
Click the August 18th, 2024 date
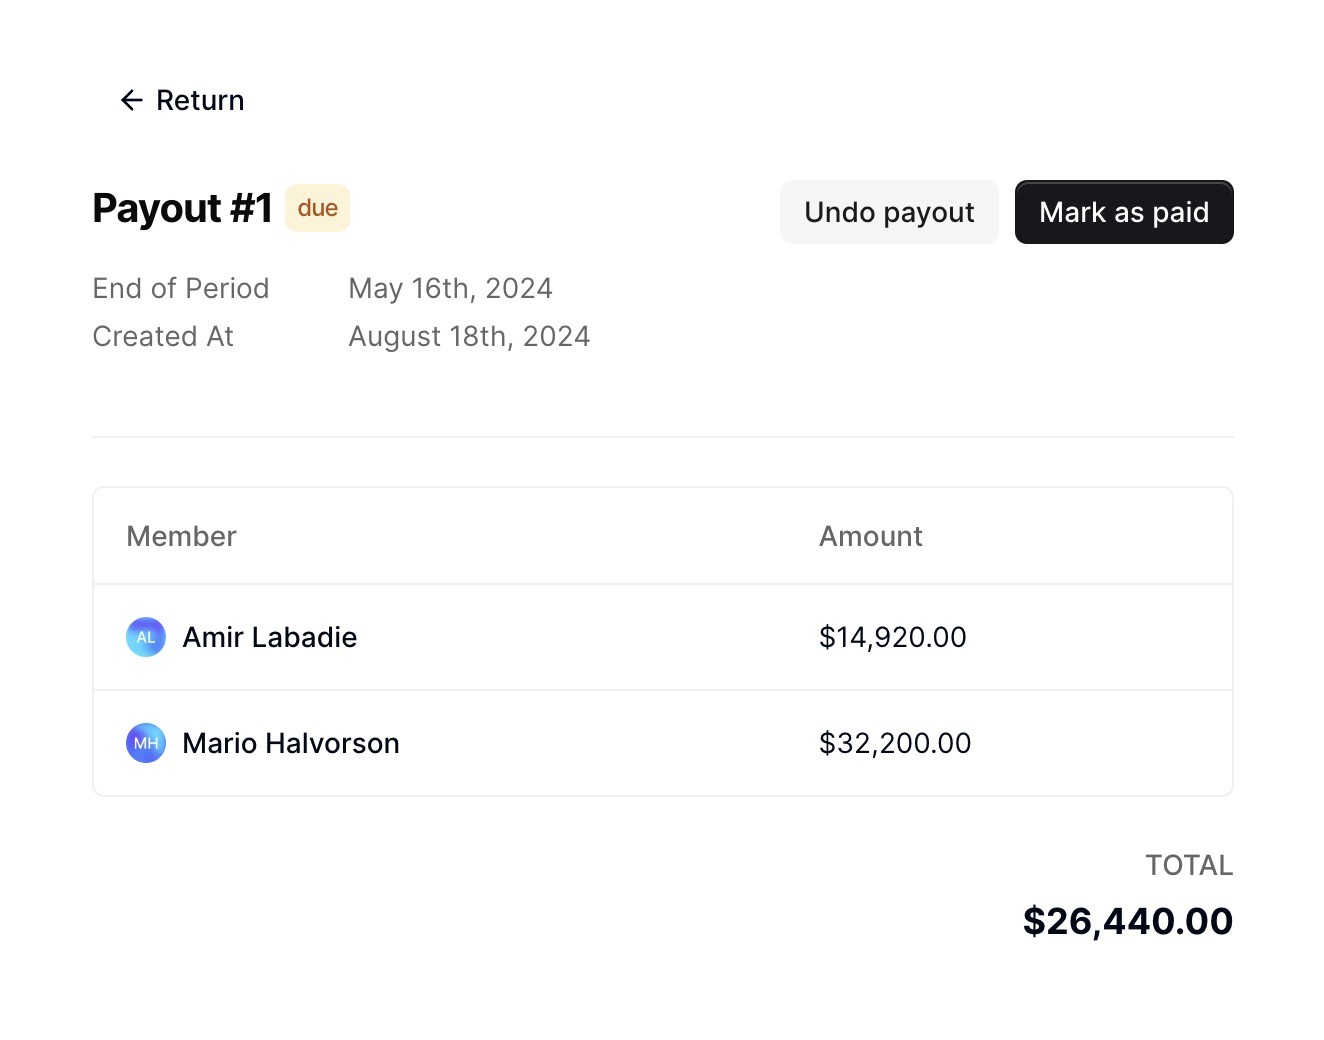click(469, 336)
